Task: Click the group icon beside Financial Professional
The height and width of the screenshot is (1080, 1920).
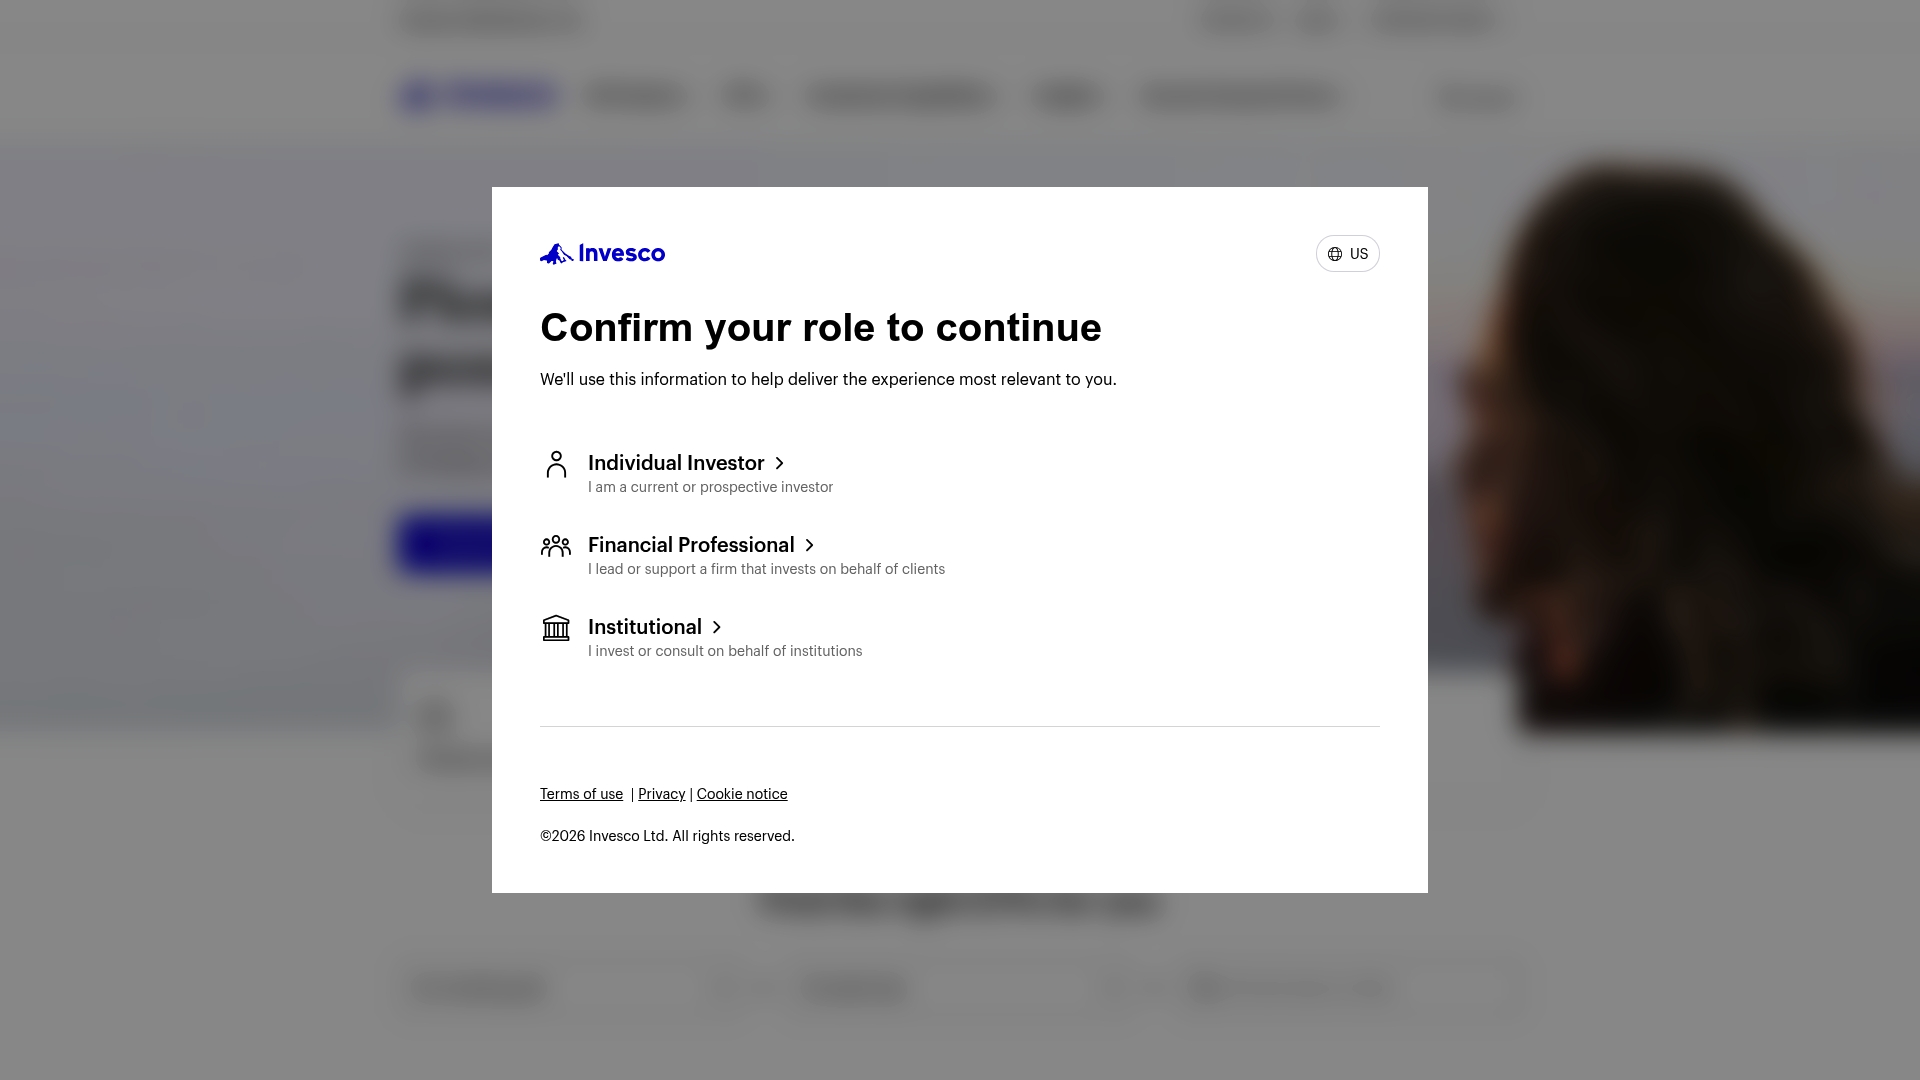Action: [556, 546]
